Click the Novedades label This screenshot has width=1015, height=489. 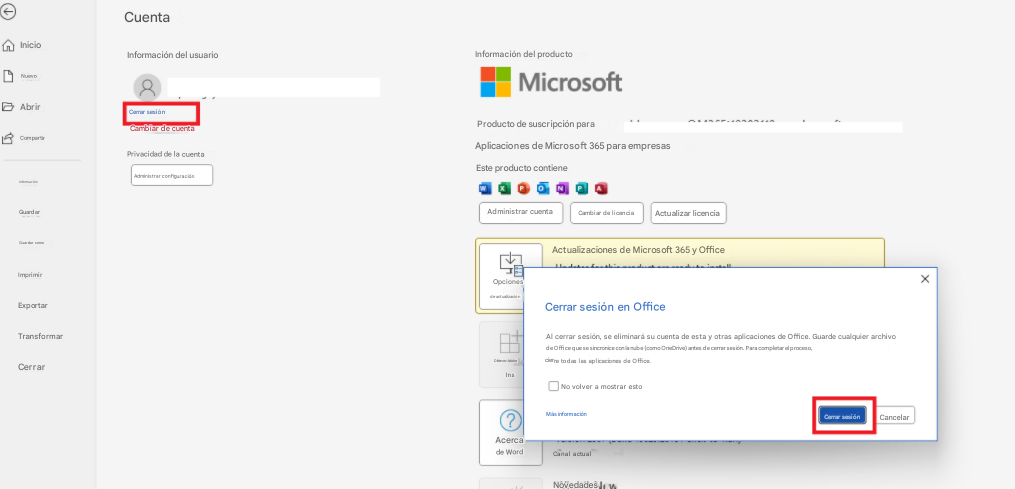tap(575, 484)
